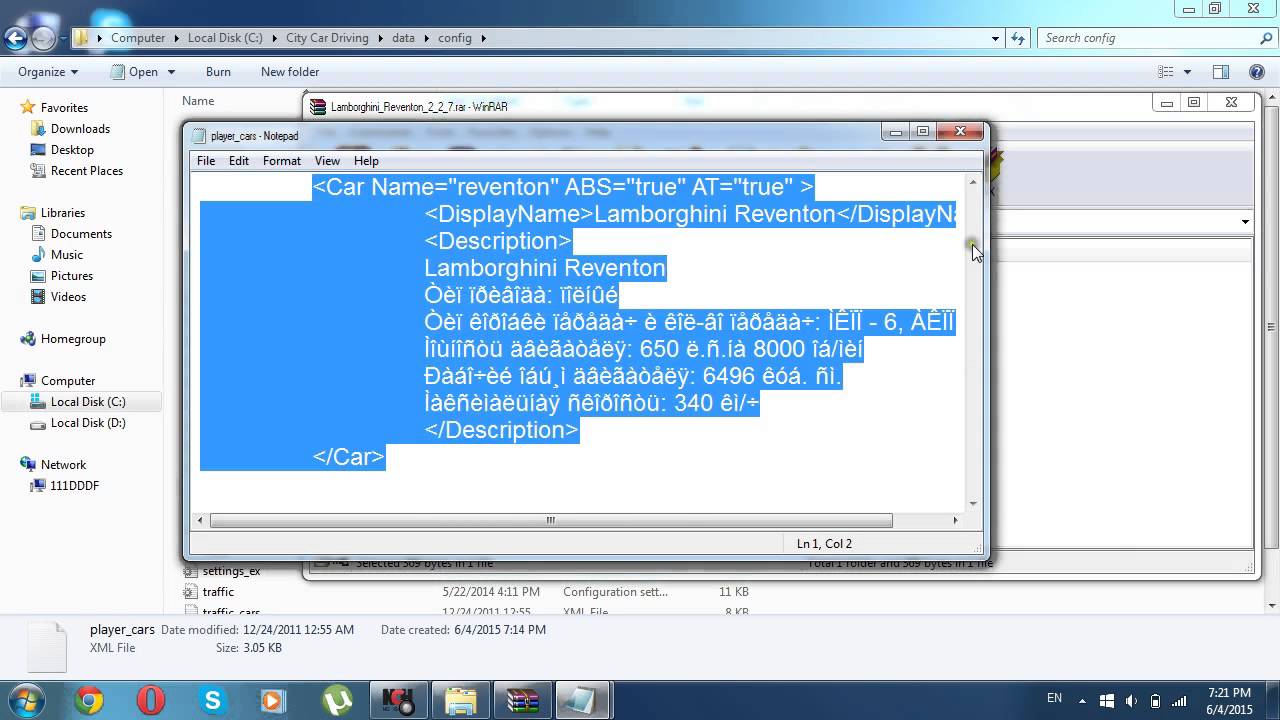The height and width of the screenshot is (720, 1280).
Task: Refresh the config folder view
Action: [1018, 38]
